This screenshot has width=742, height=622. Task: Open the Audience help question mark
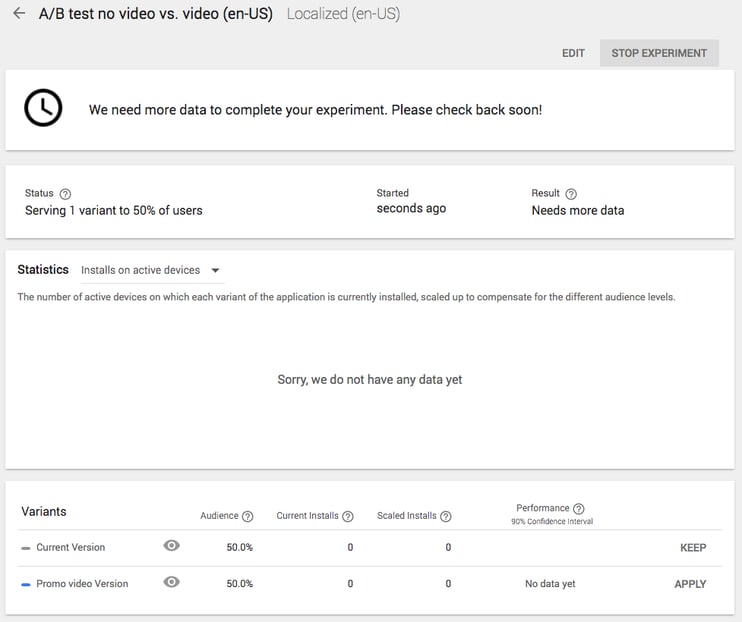click(247, 516)
